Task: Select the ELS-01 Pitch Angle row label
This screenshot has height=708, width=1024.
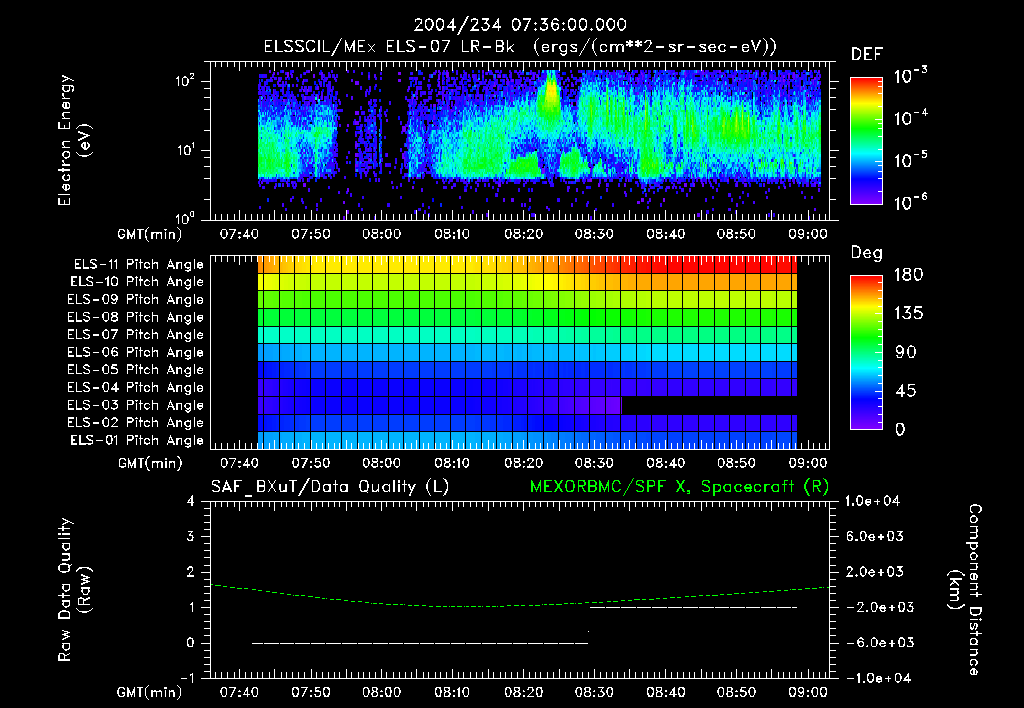Action: [x=137, y=440]
